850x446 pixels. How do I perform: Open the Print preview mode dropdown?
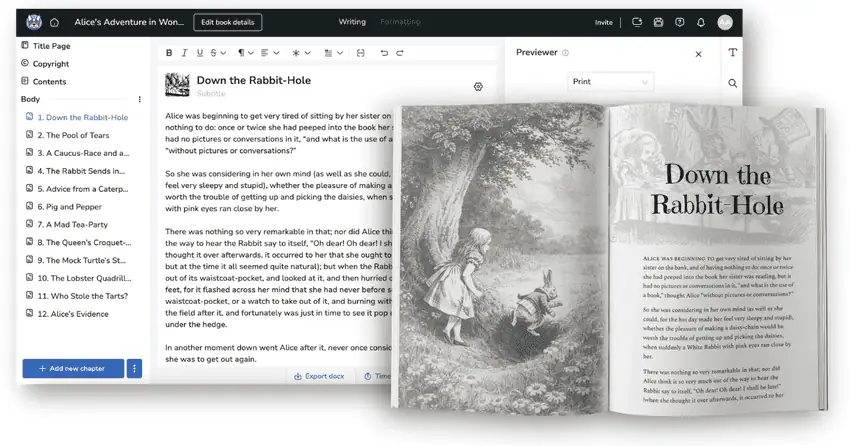click(x=610, y=82)
